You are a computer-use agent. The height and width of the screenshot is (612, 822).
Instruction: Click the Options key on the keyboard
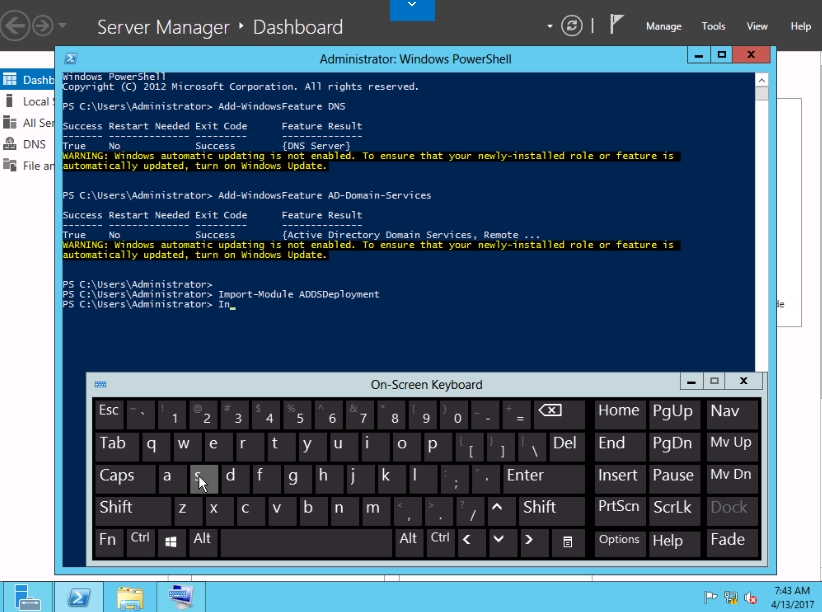[619, 540]
